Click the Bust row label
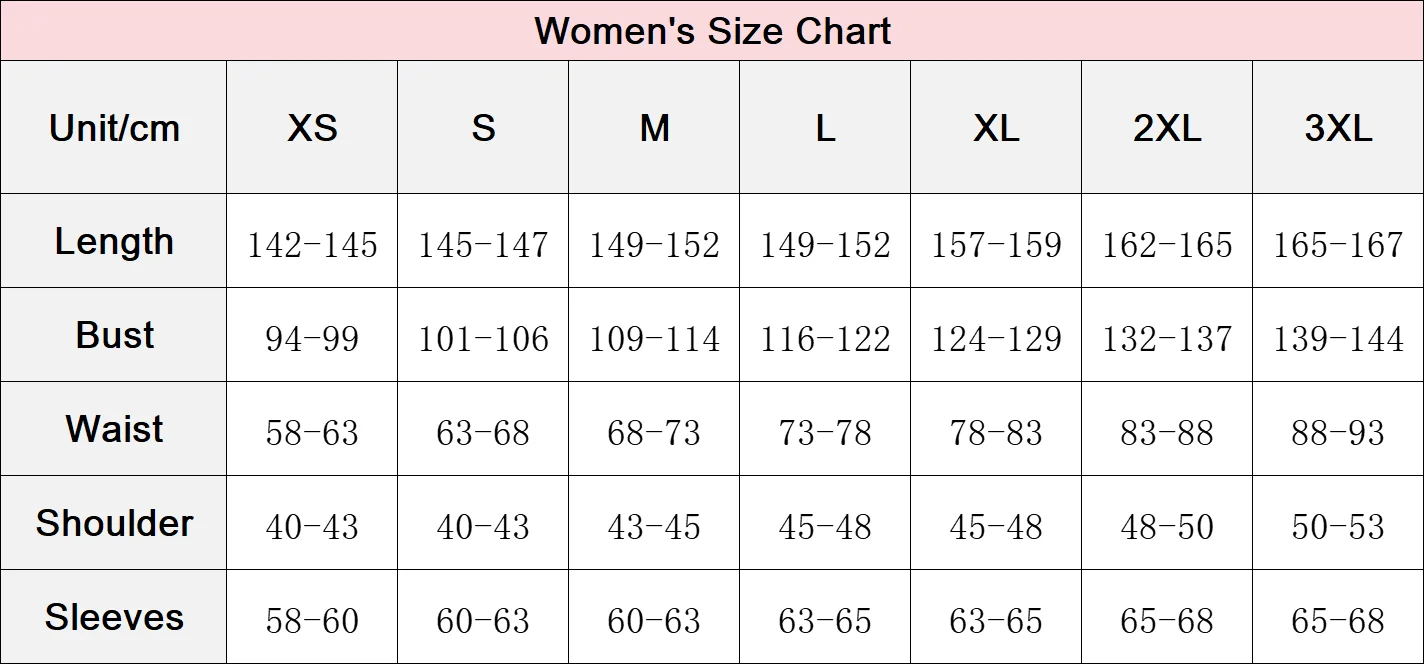 (114, 335)
